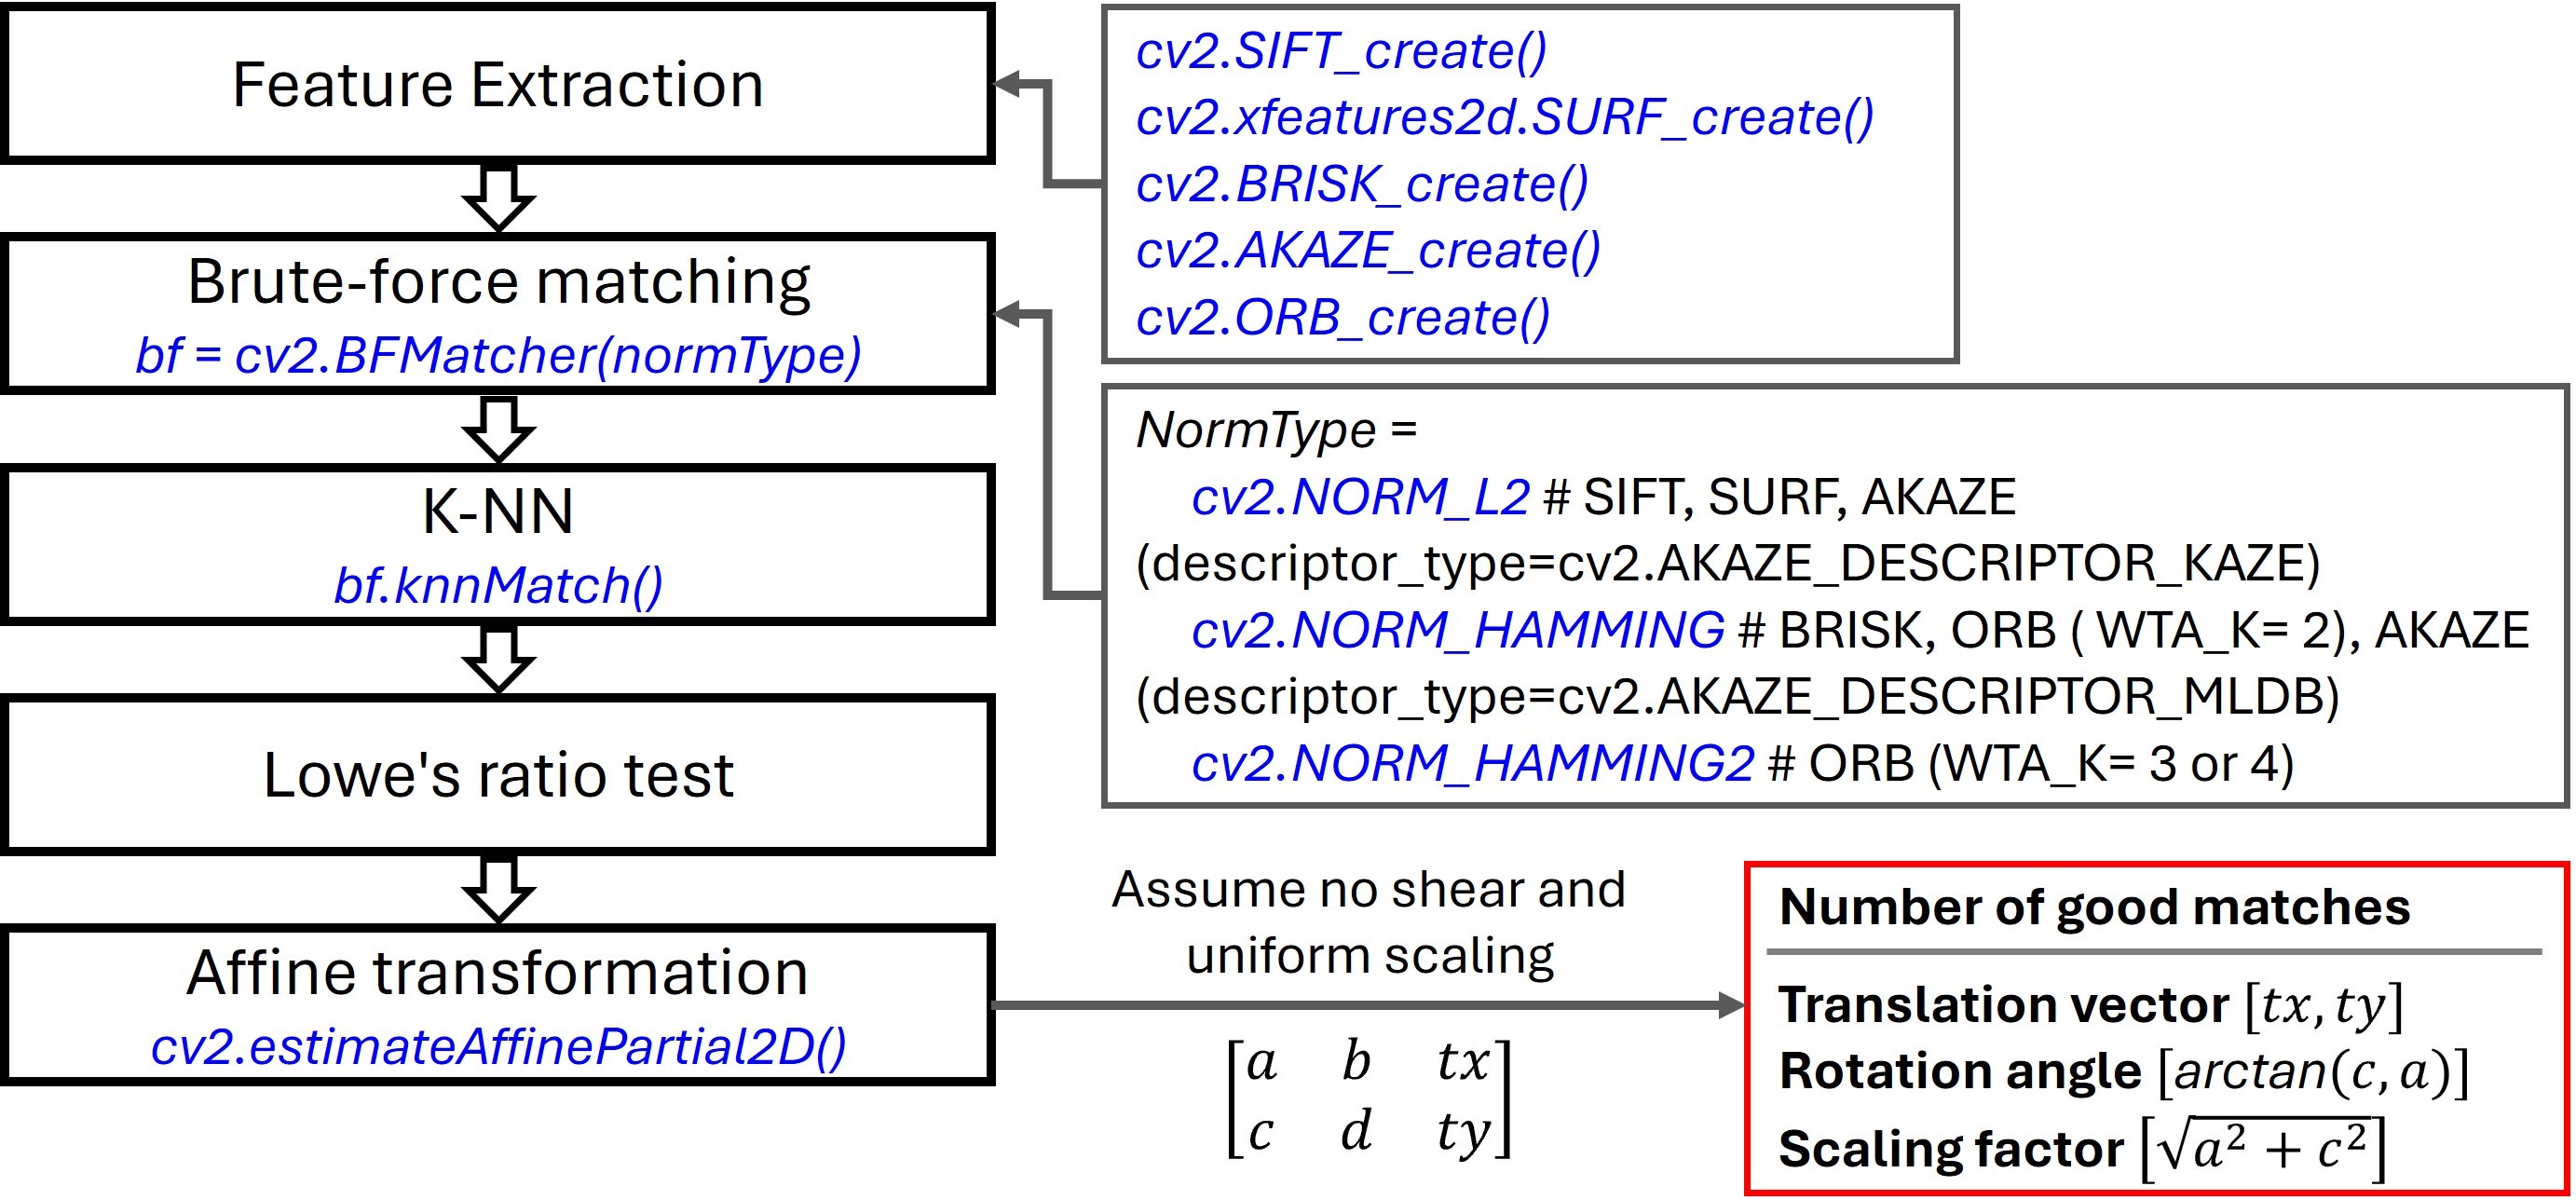
Task: Click the cv2.ORB_create() code line
Action: click(1342, 318)
